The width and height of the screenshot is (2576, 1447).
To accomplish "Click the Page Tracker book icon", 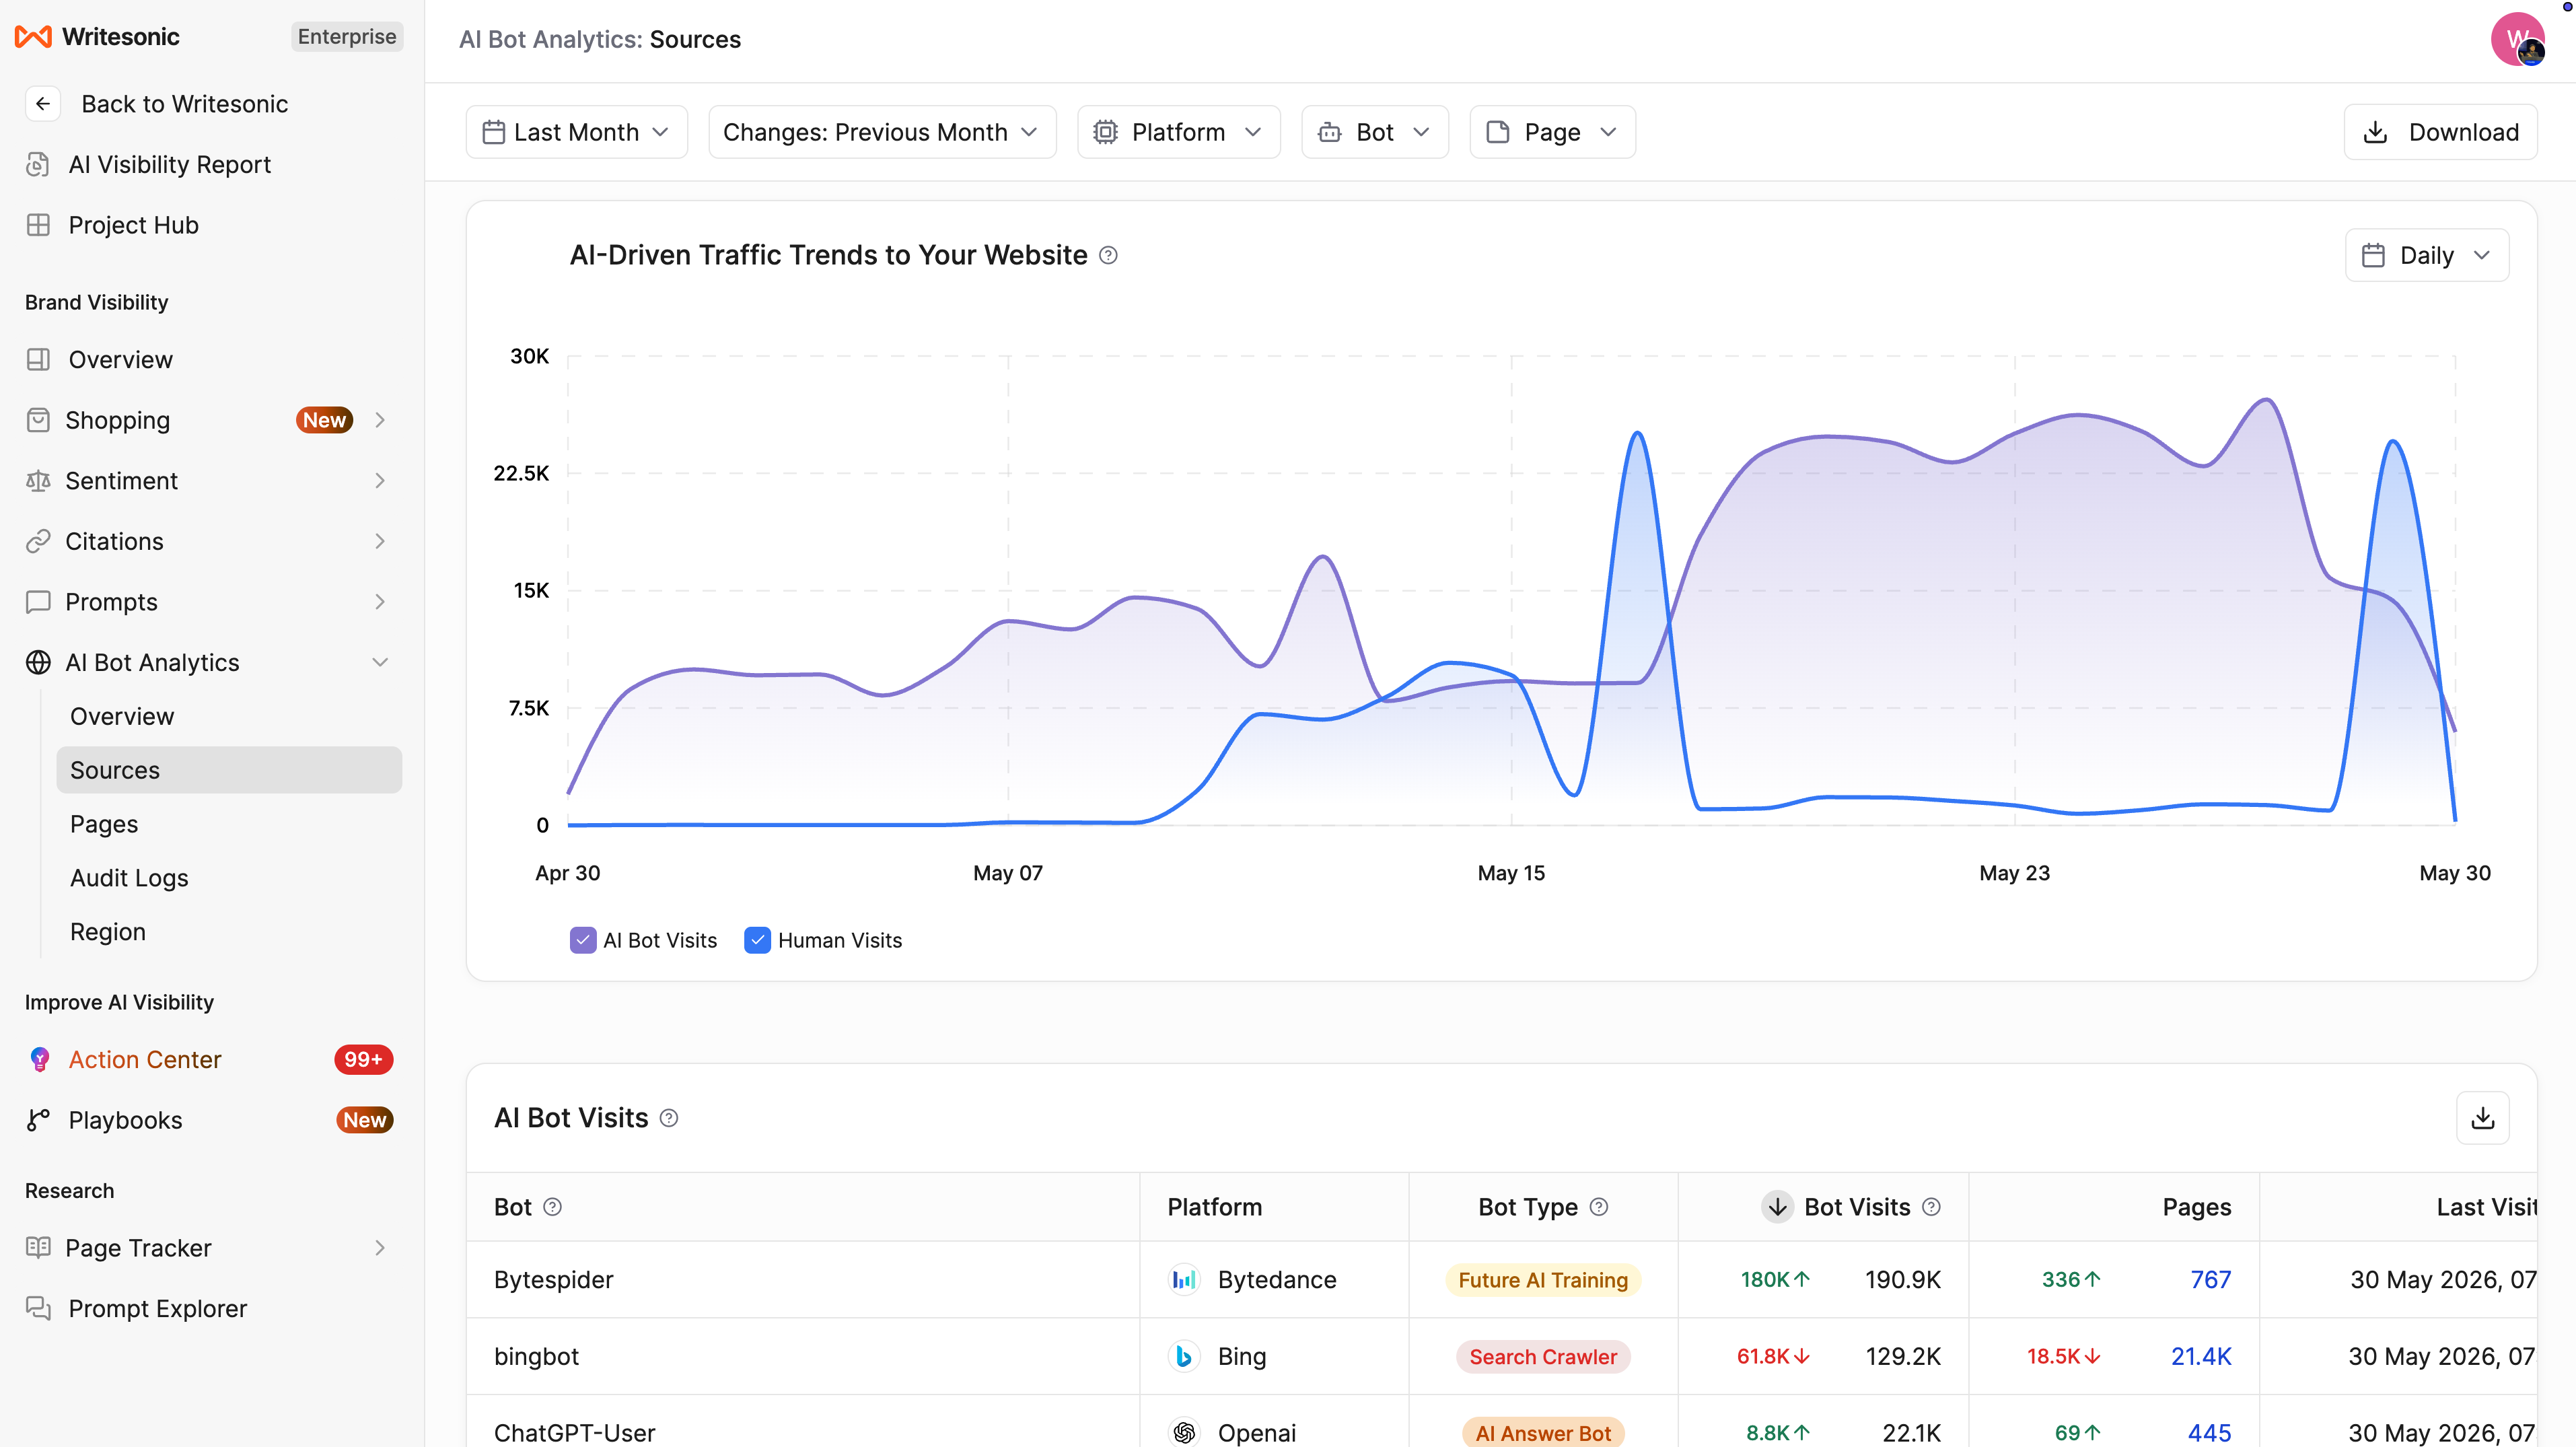I will point(38,1248).
